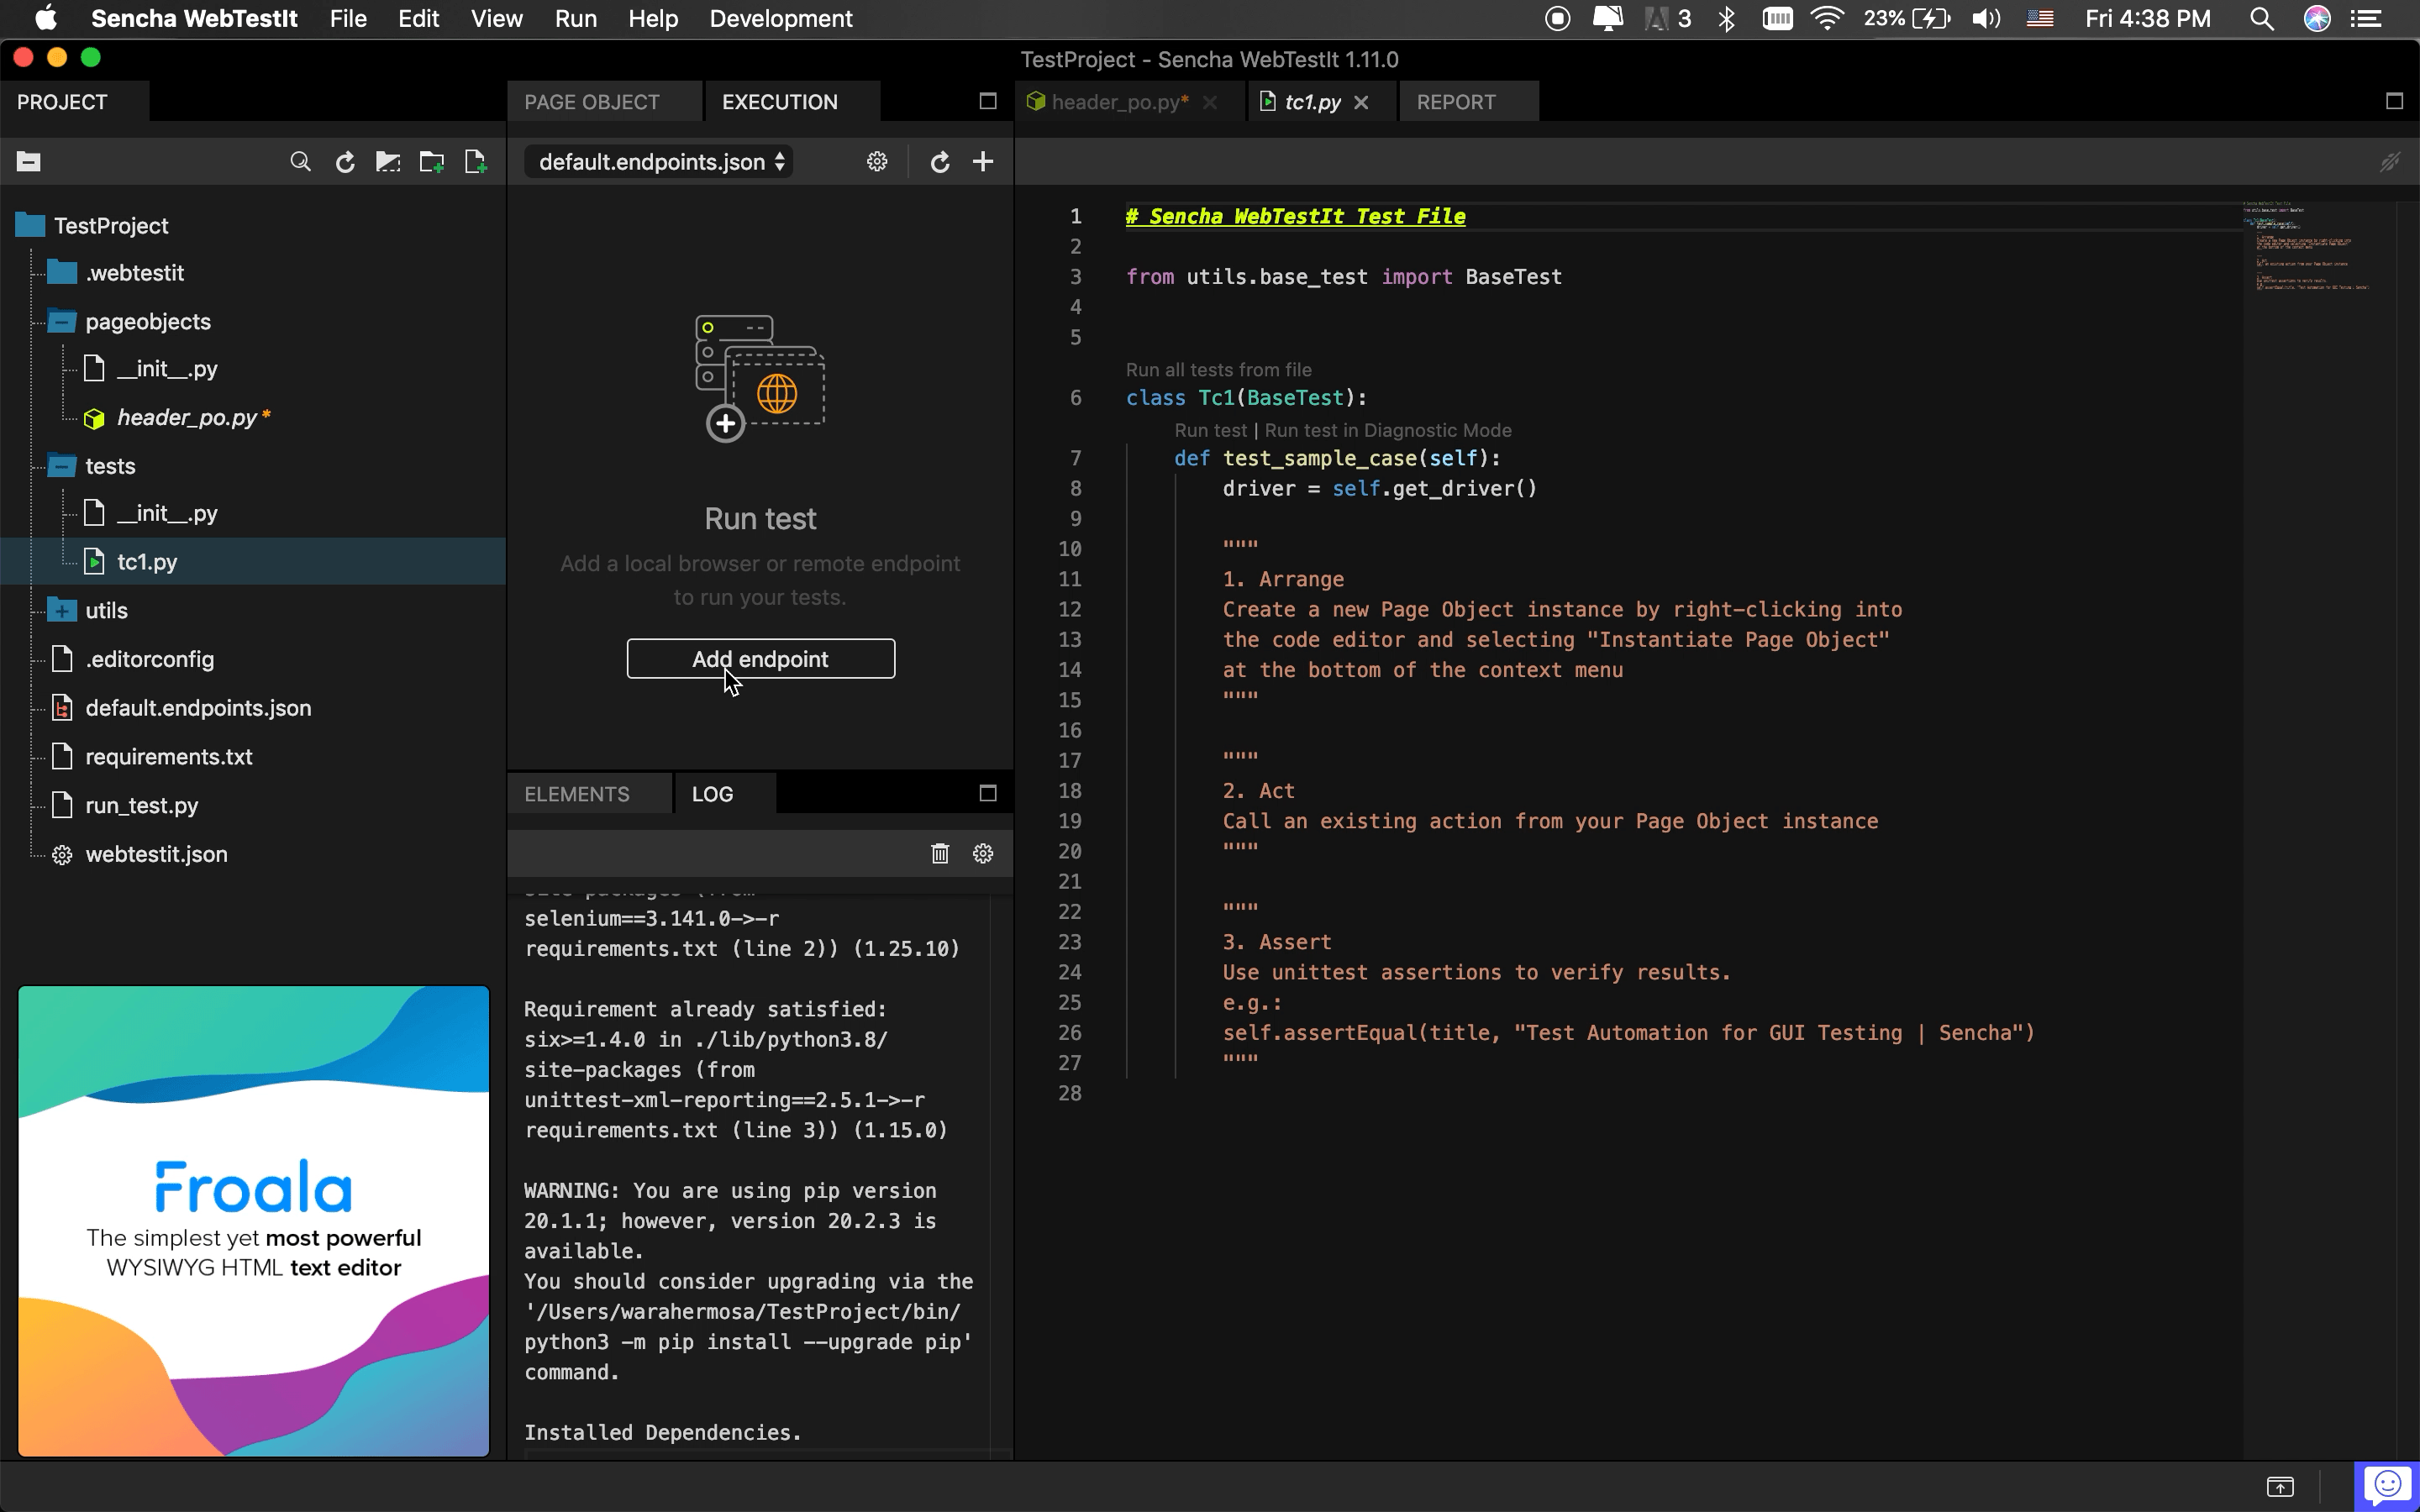2420x1512 pixels.
Task: Maximize the code editor panel
Action: point(2394,101)
